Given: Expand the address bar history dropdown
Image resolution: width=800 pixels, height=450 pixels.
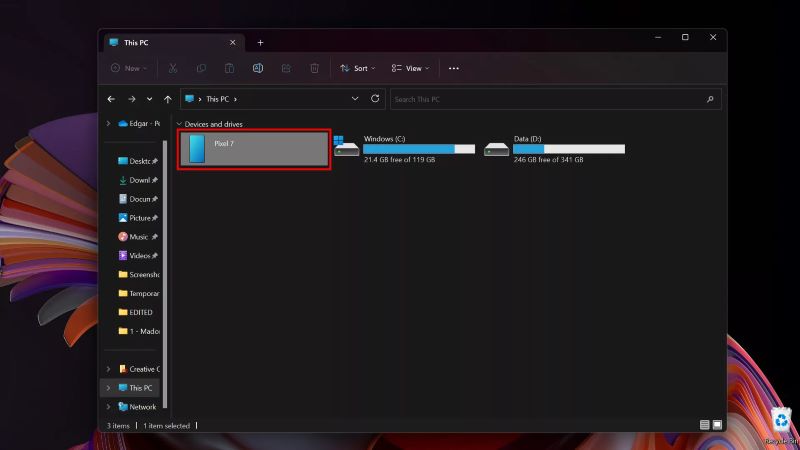Looking at the screenshot, I should (355, 98).
